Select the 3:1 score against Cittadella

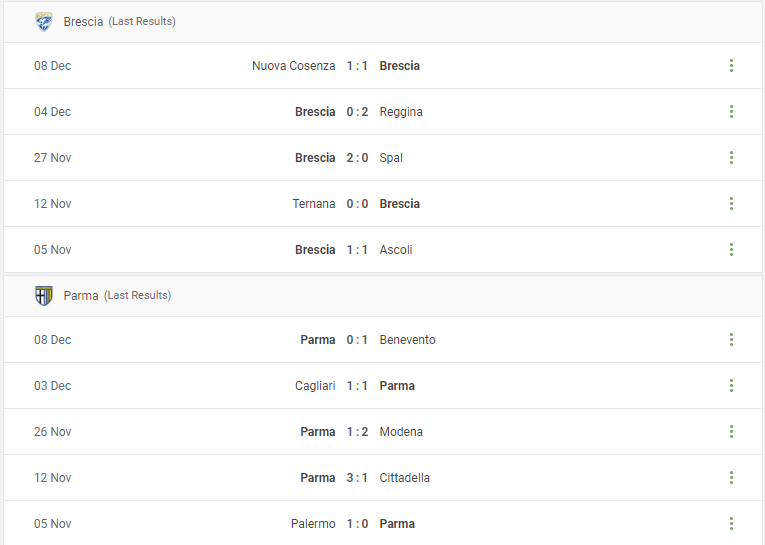[x=357, y=478]
